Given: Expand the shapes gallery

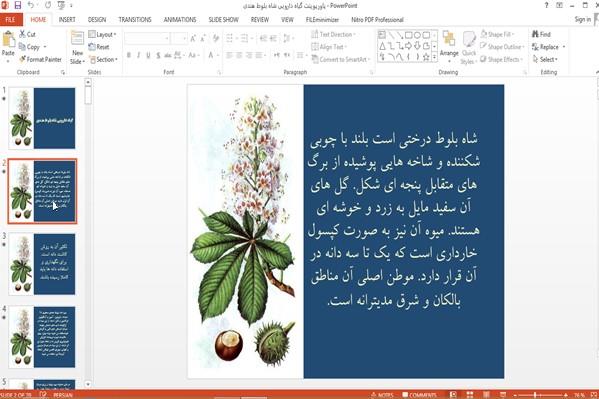Looking at the screenshot, I should [x=434, y=57].
